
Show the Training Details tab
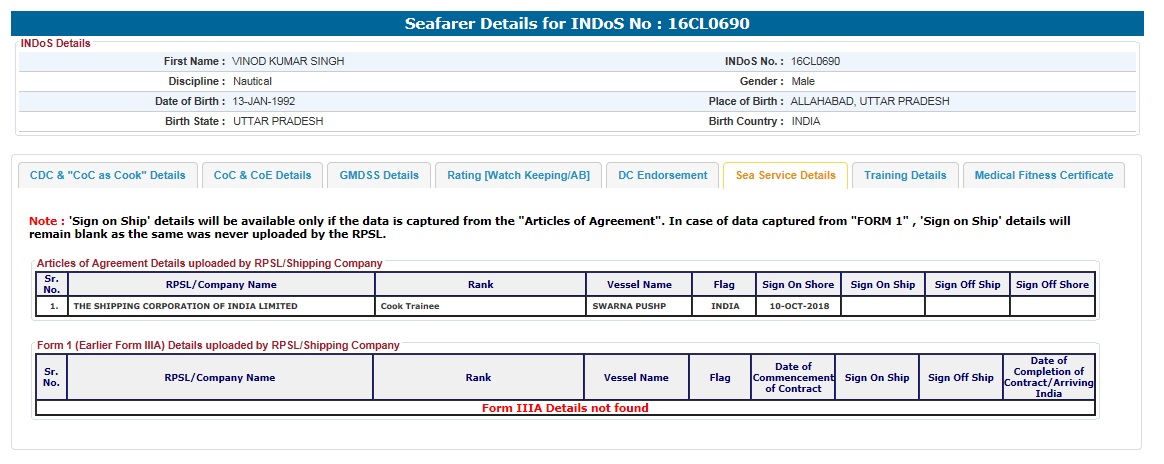click(x=905, y=175)
